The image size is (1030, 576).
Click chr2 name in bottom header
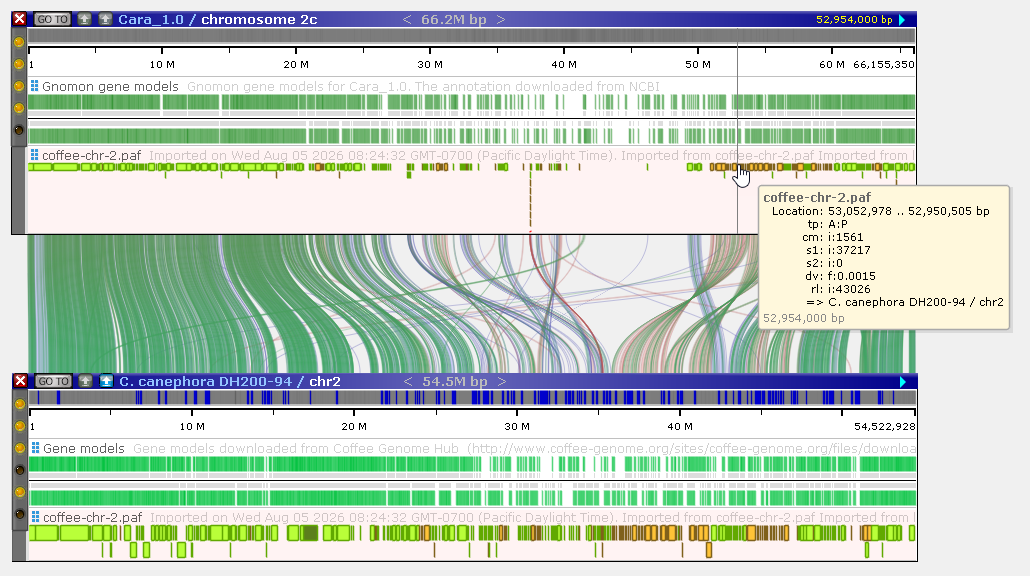pos(325,382)
